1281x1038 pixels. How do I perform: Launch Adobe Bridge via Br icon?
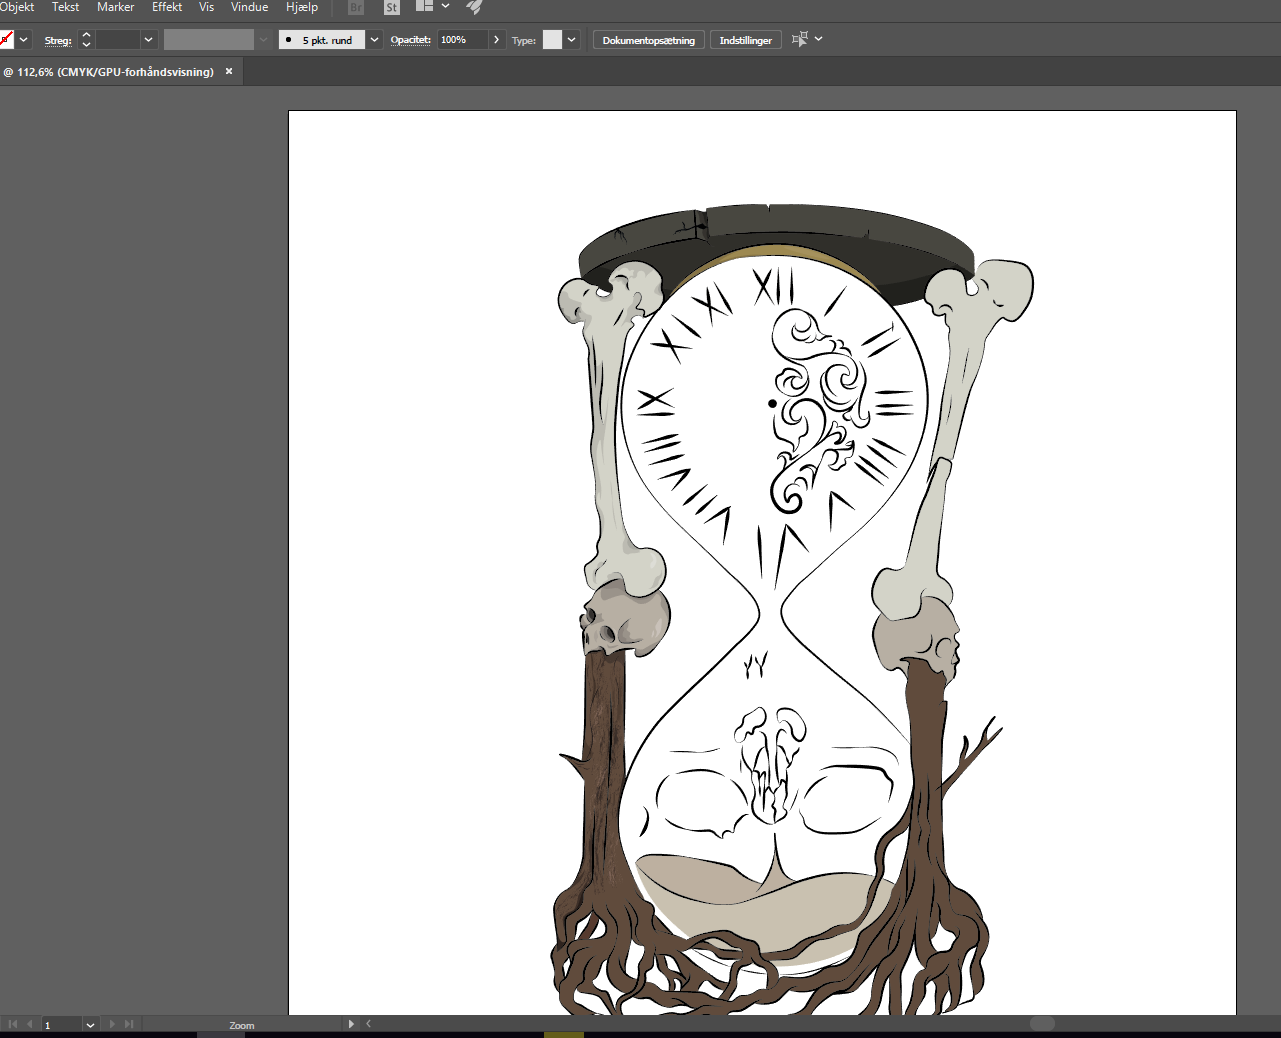coord(356,7)
